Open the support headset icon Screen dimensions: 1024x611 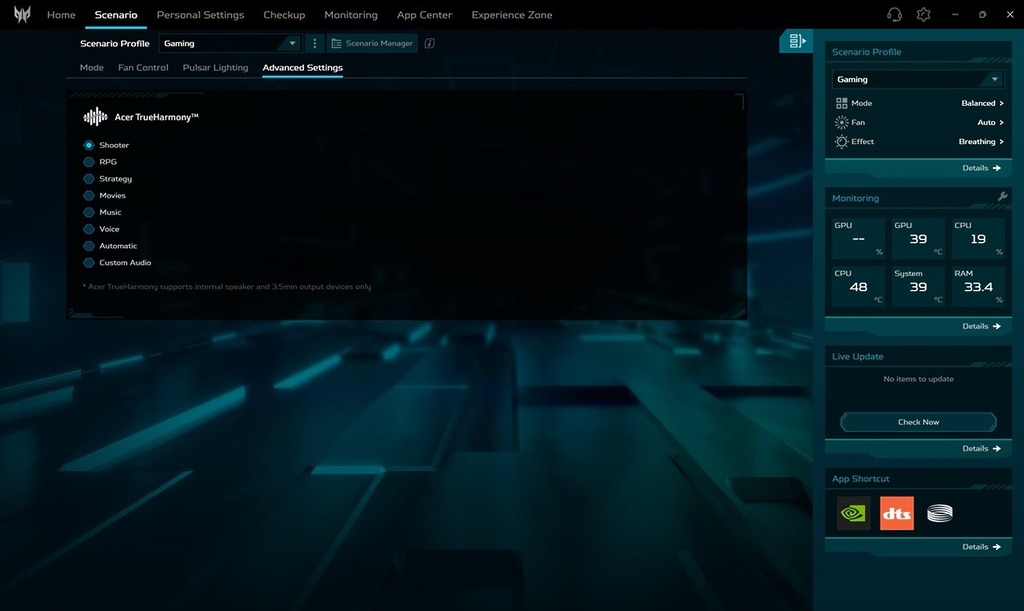tap(894, 14)
